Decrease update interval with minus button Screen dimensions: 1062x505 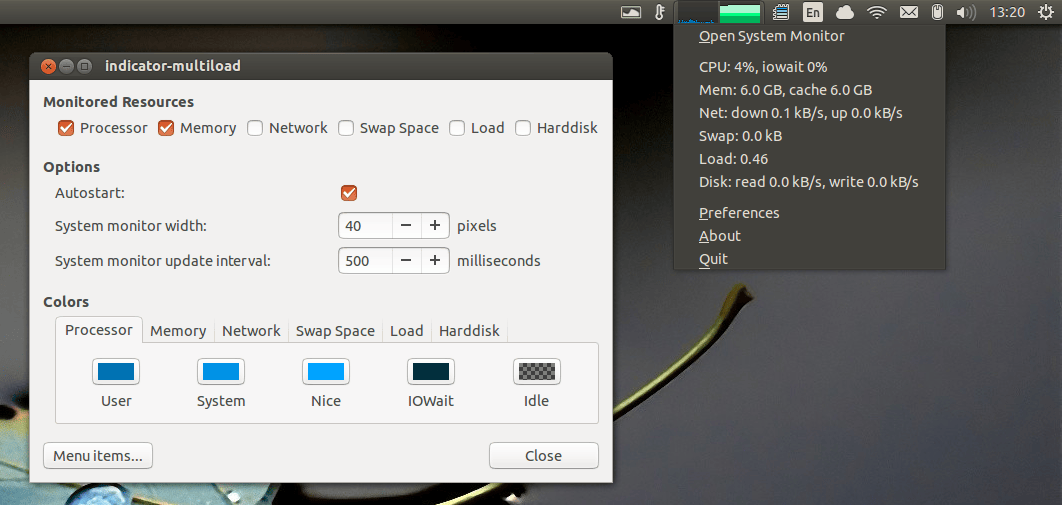(406, 261)
